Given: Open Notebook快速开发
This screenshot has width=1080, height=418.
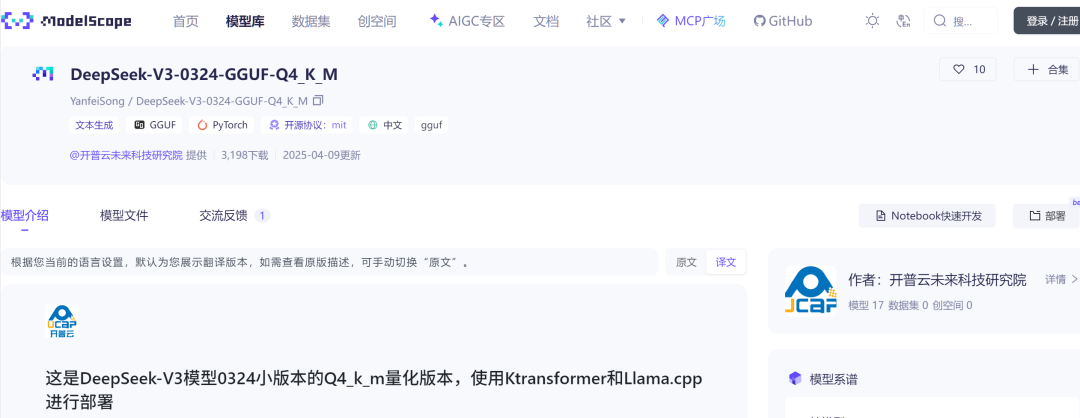Looking at the screenshot, I should (927, 216).
